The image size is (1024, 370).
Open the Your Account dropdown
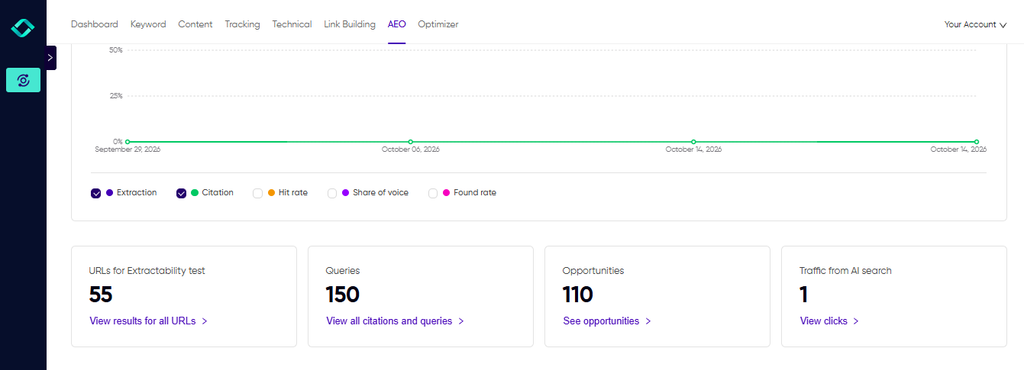pyautogui.click(x=975, y=24)
